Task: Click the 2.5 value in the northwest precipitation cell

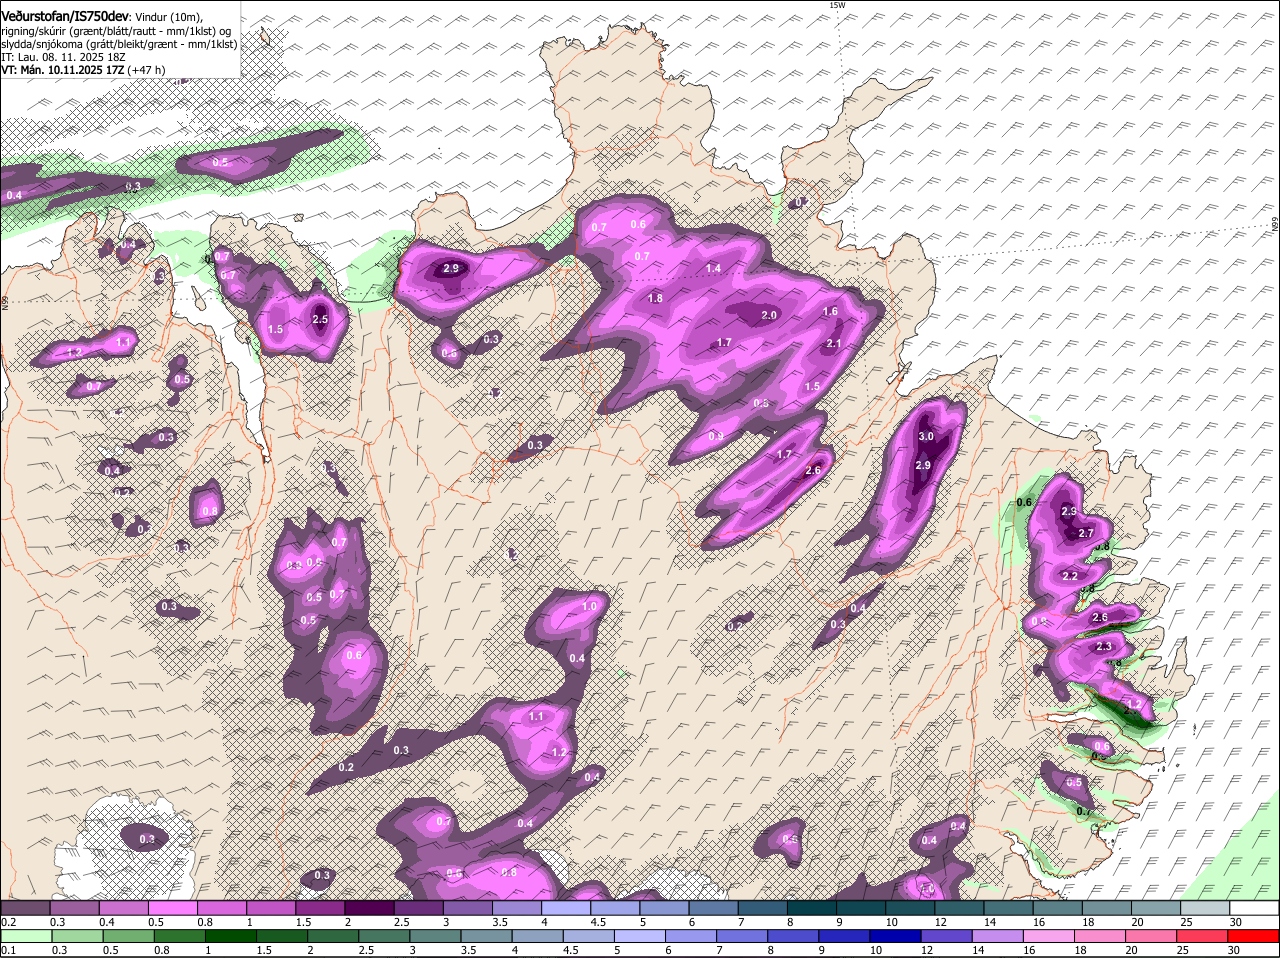Action: point(320,320)
